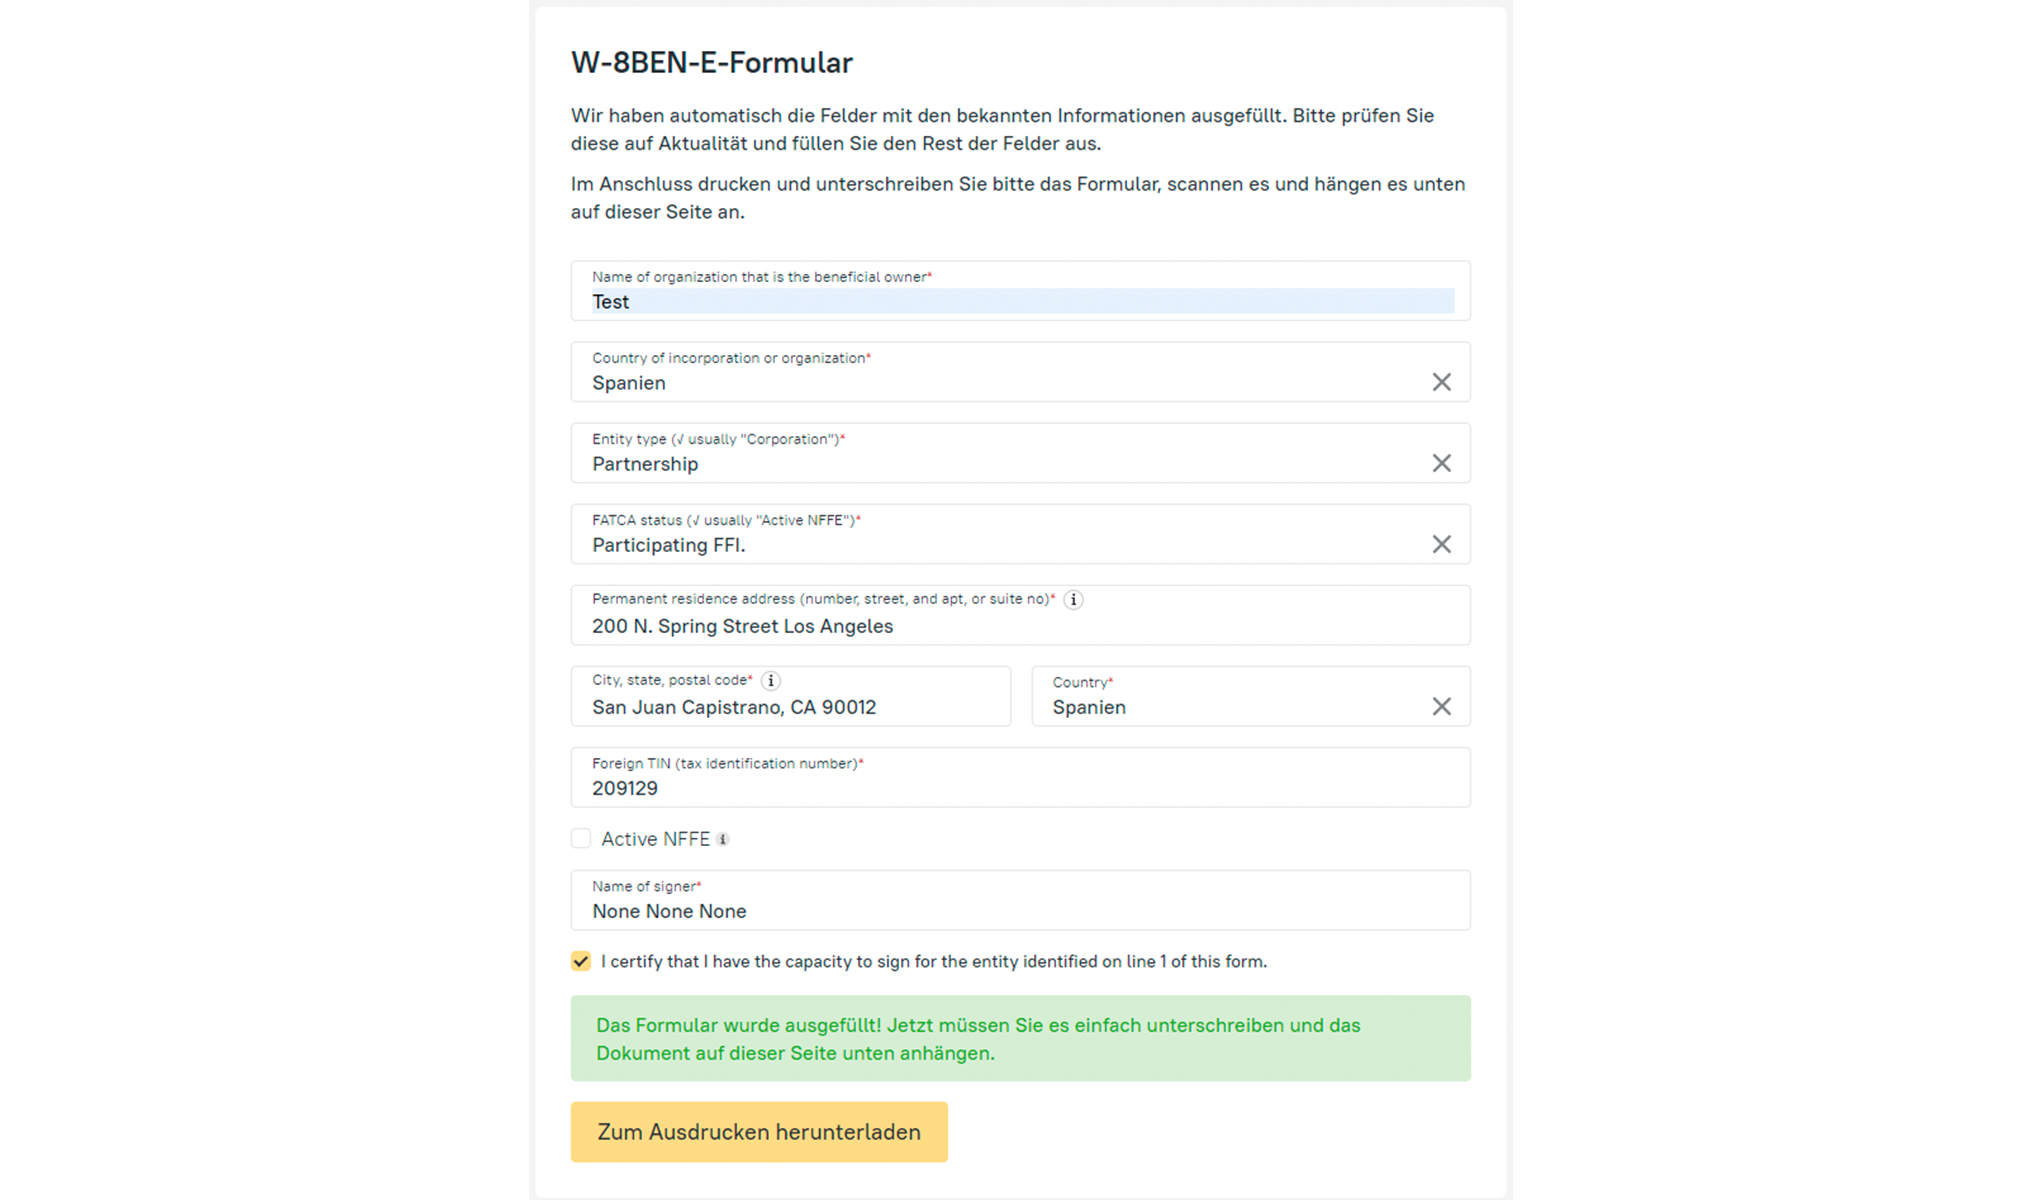Click the City, state, postal code field
2027x1200 pixels.
tap(790, 707)
